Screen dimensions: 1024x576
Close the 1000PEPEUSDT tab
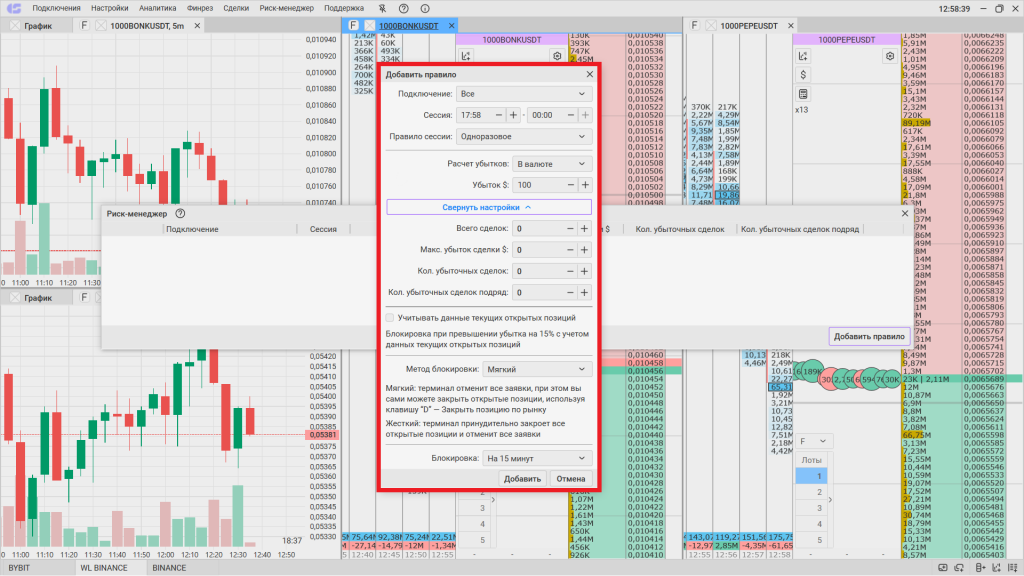click(x=791, y=25)
